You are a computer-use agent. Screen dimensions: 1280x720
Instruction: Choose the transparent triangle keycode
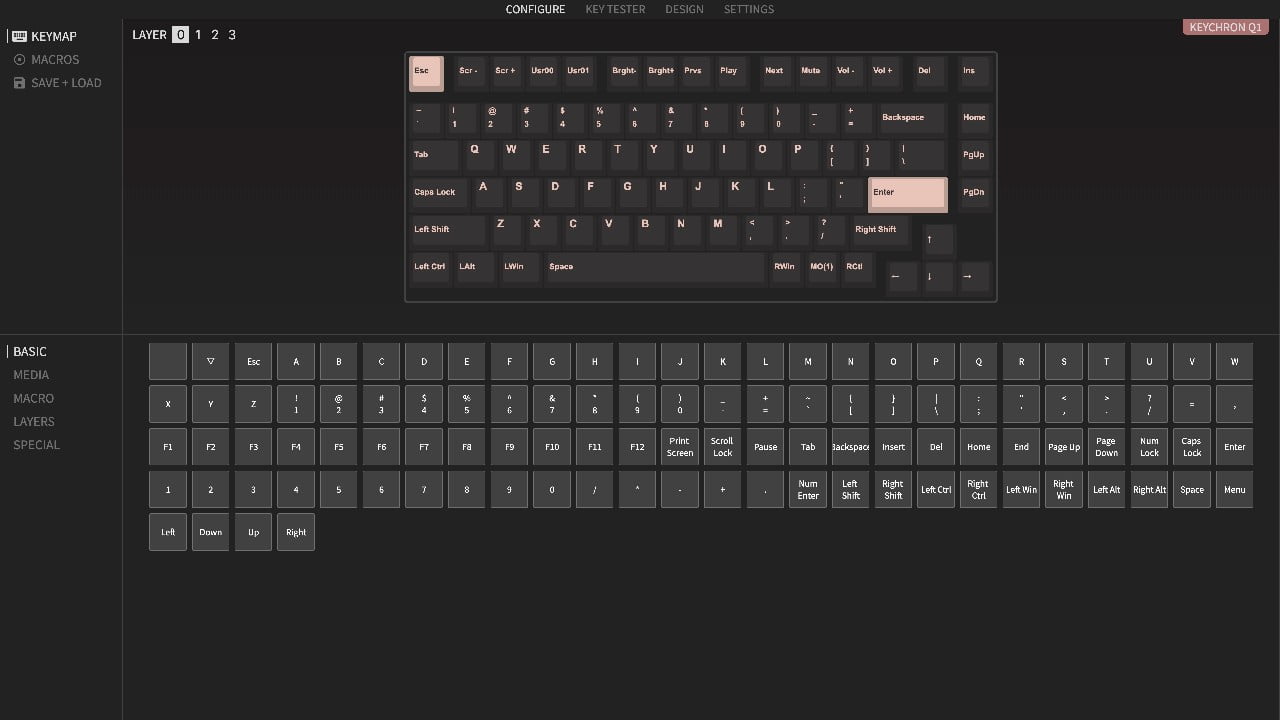[x=210, y=362]
